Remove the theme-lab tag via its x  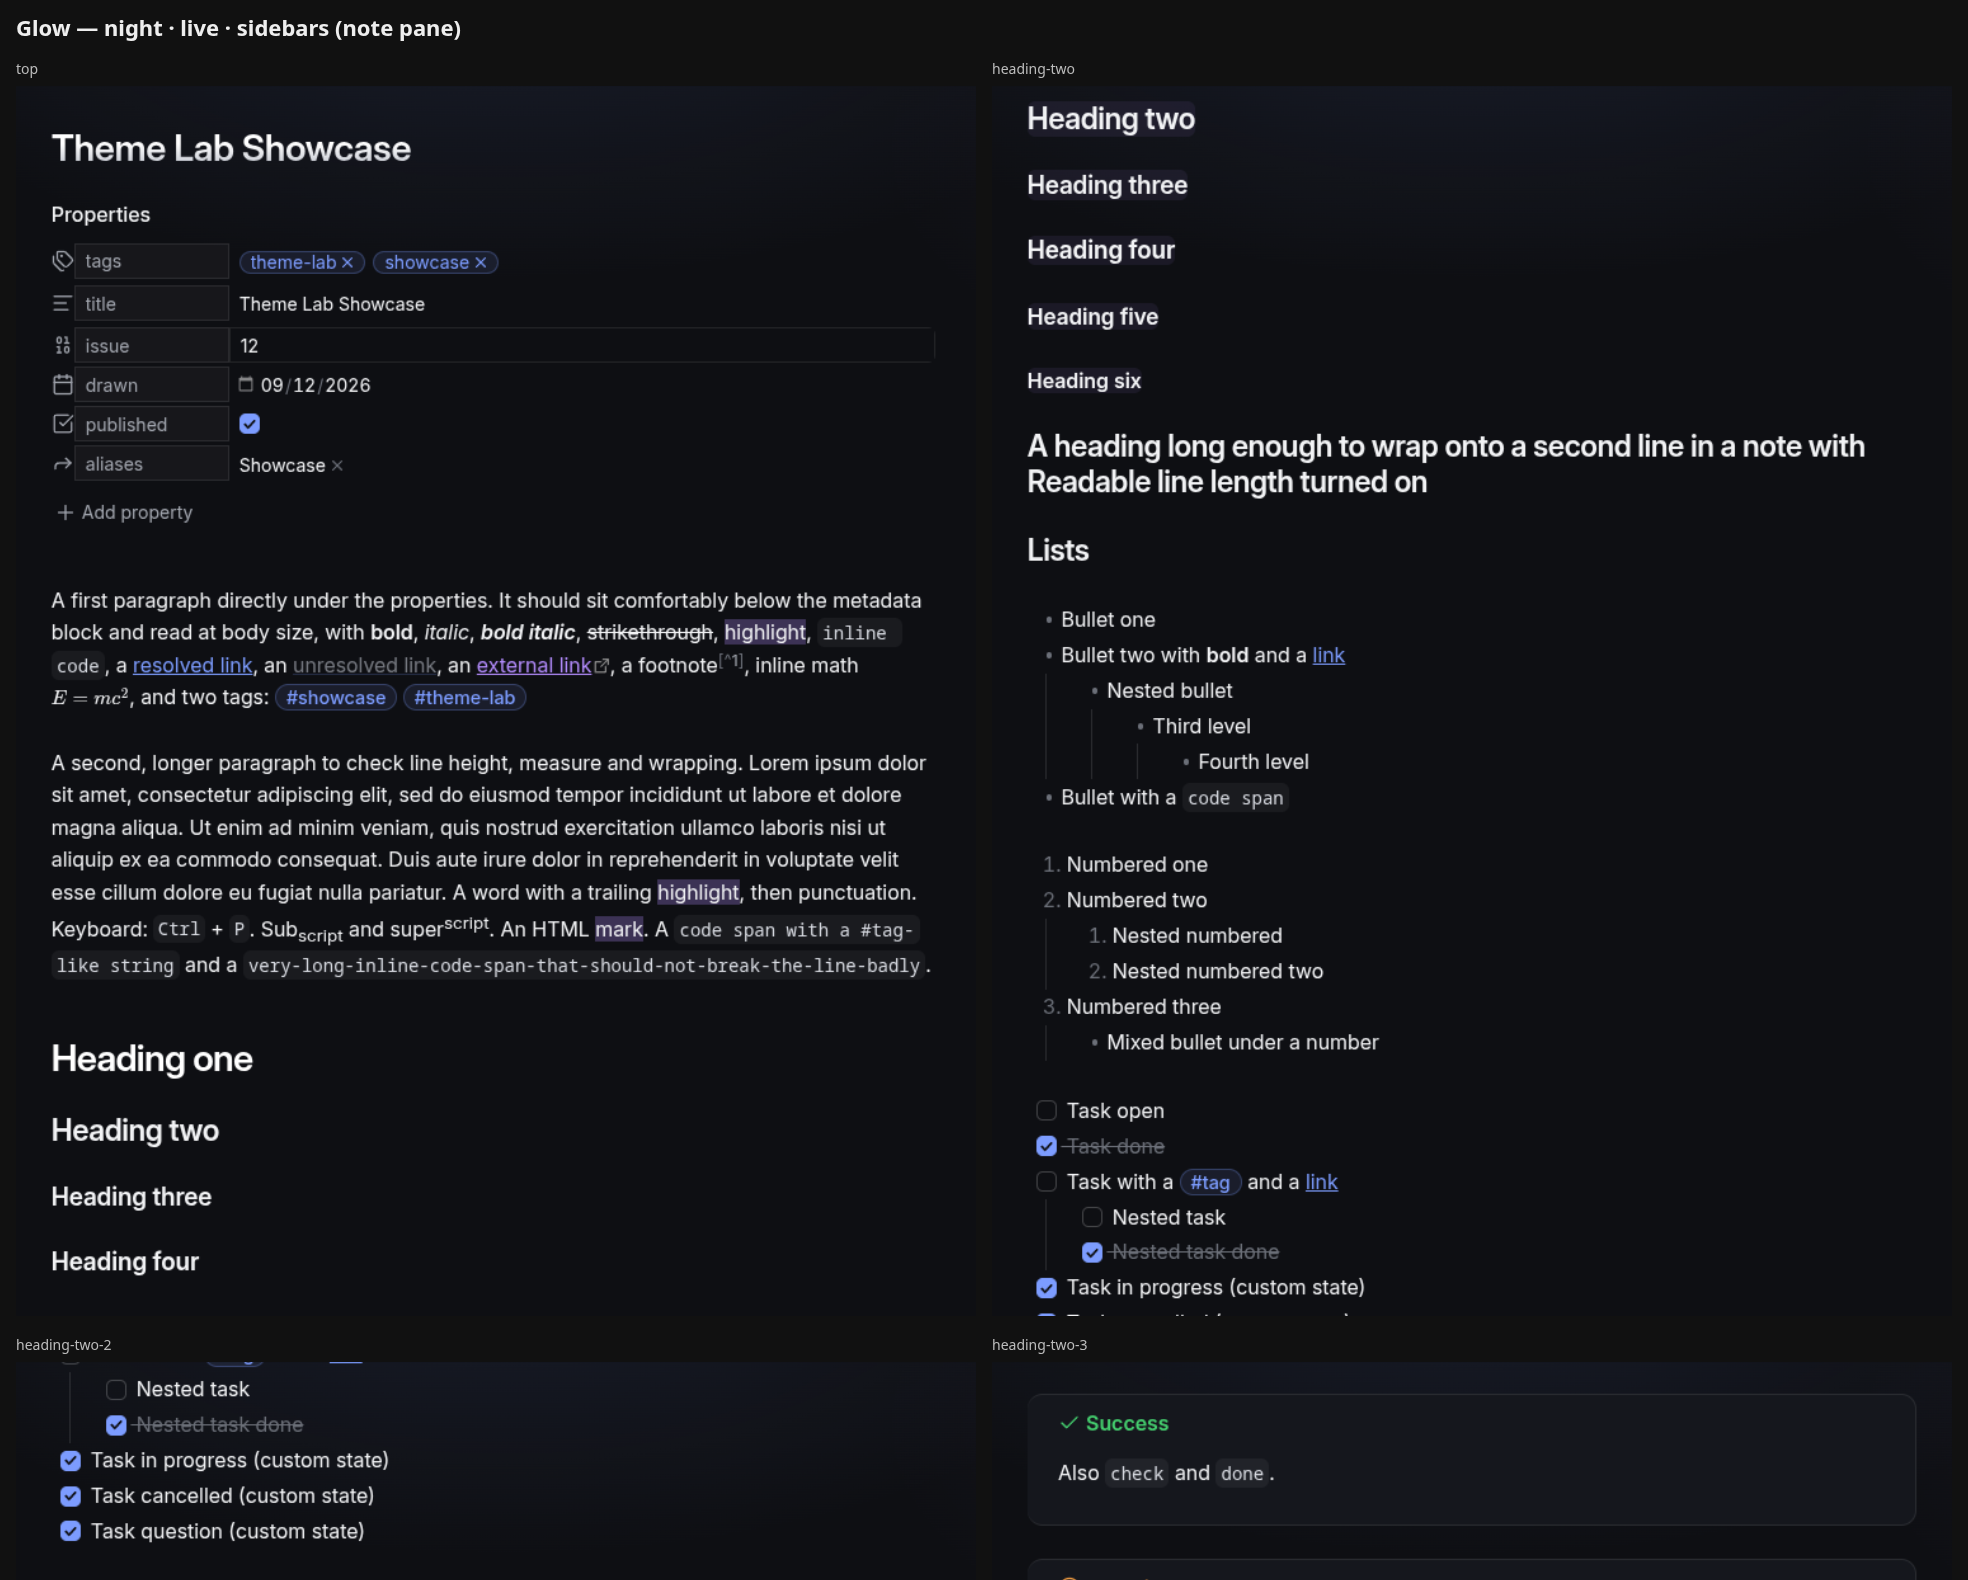coord(348,262)
